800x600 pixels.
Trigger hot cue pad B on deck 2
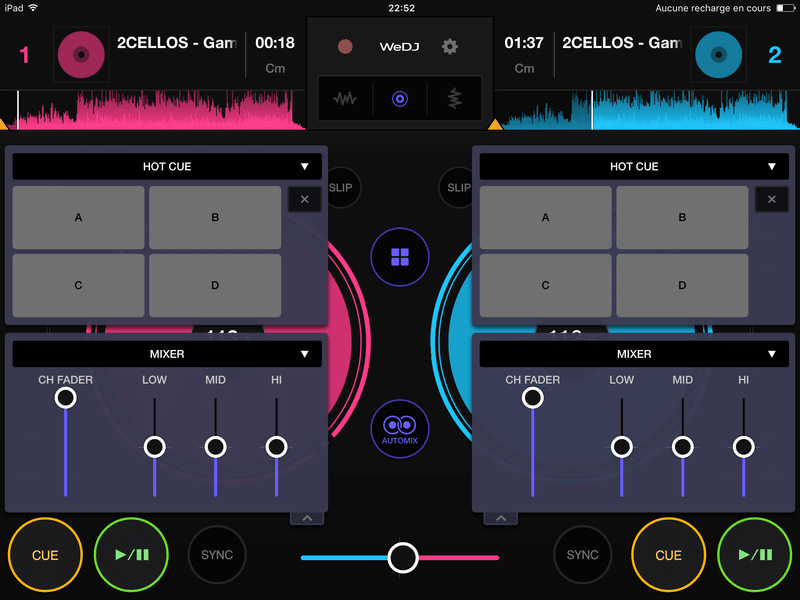[x=682, y=217]
